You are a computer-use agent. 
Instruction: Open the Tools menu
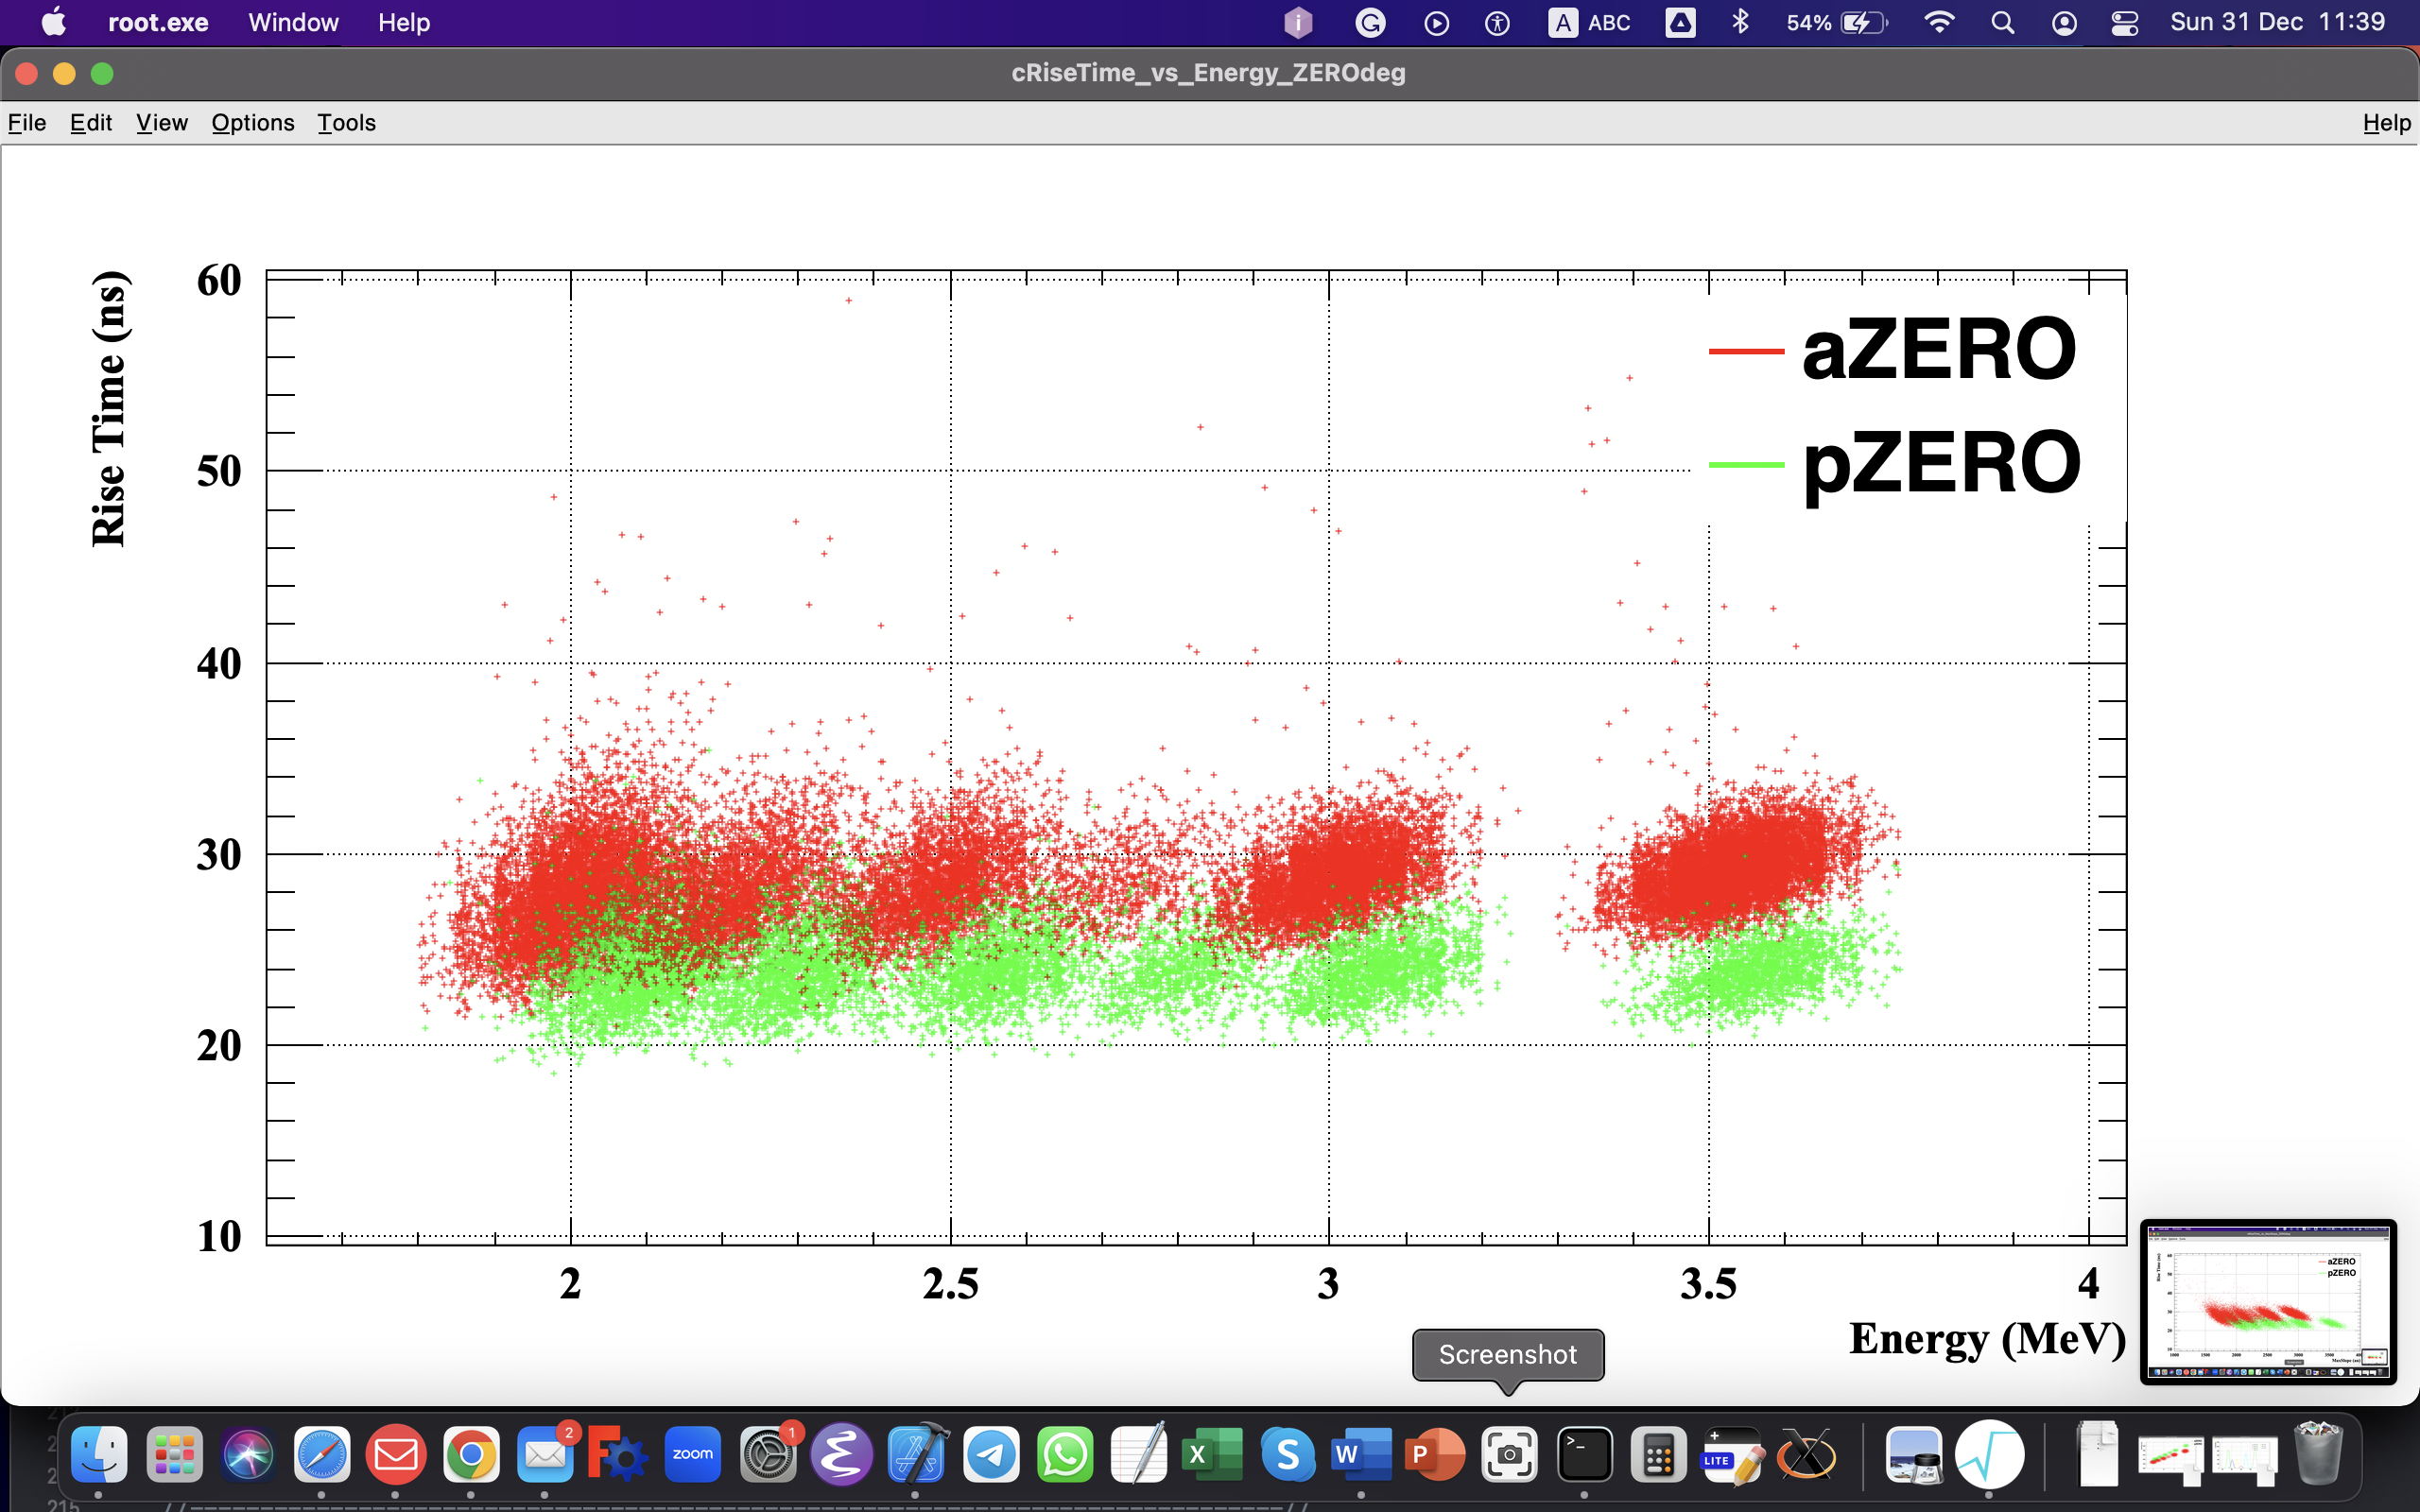click(346, 123)
